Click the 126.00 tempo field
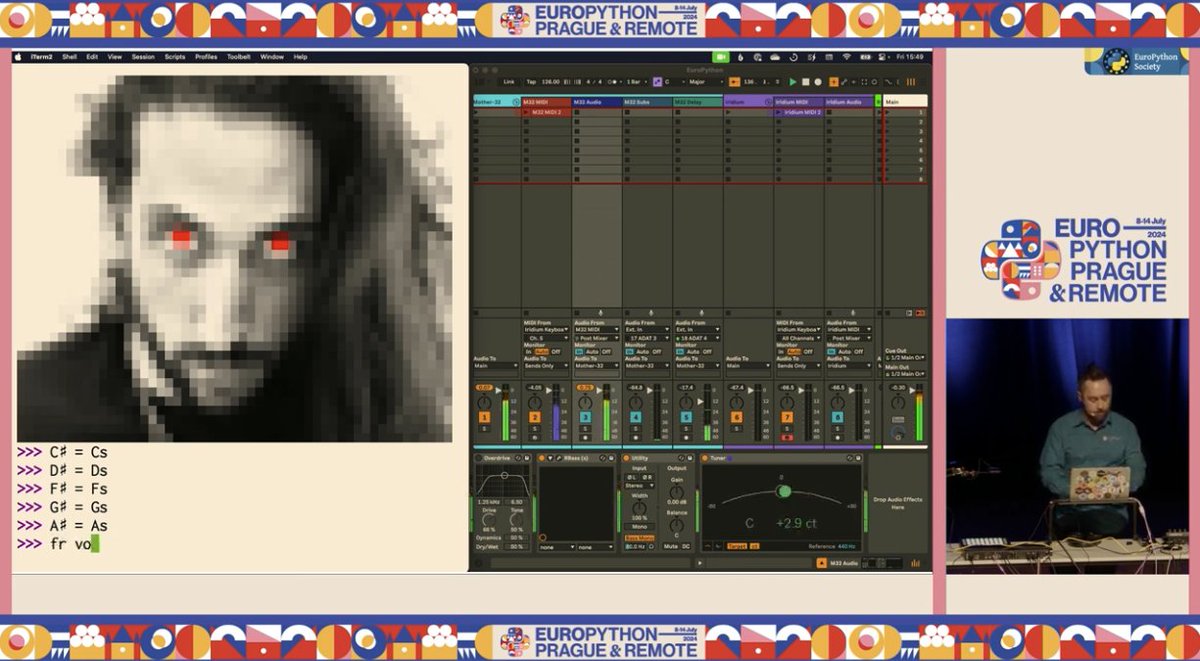Screen dimensions: 1200x661 click(550, 82)
